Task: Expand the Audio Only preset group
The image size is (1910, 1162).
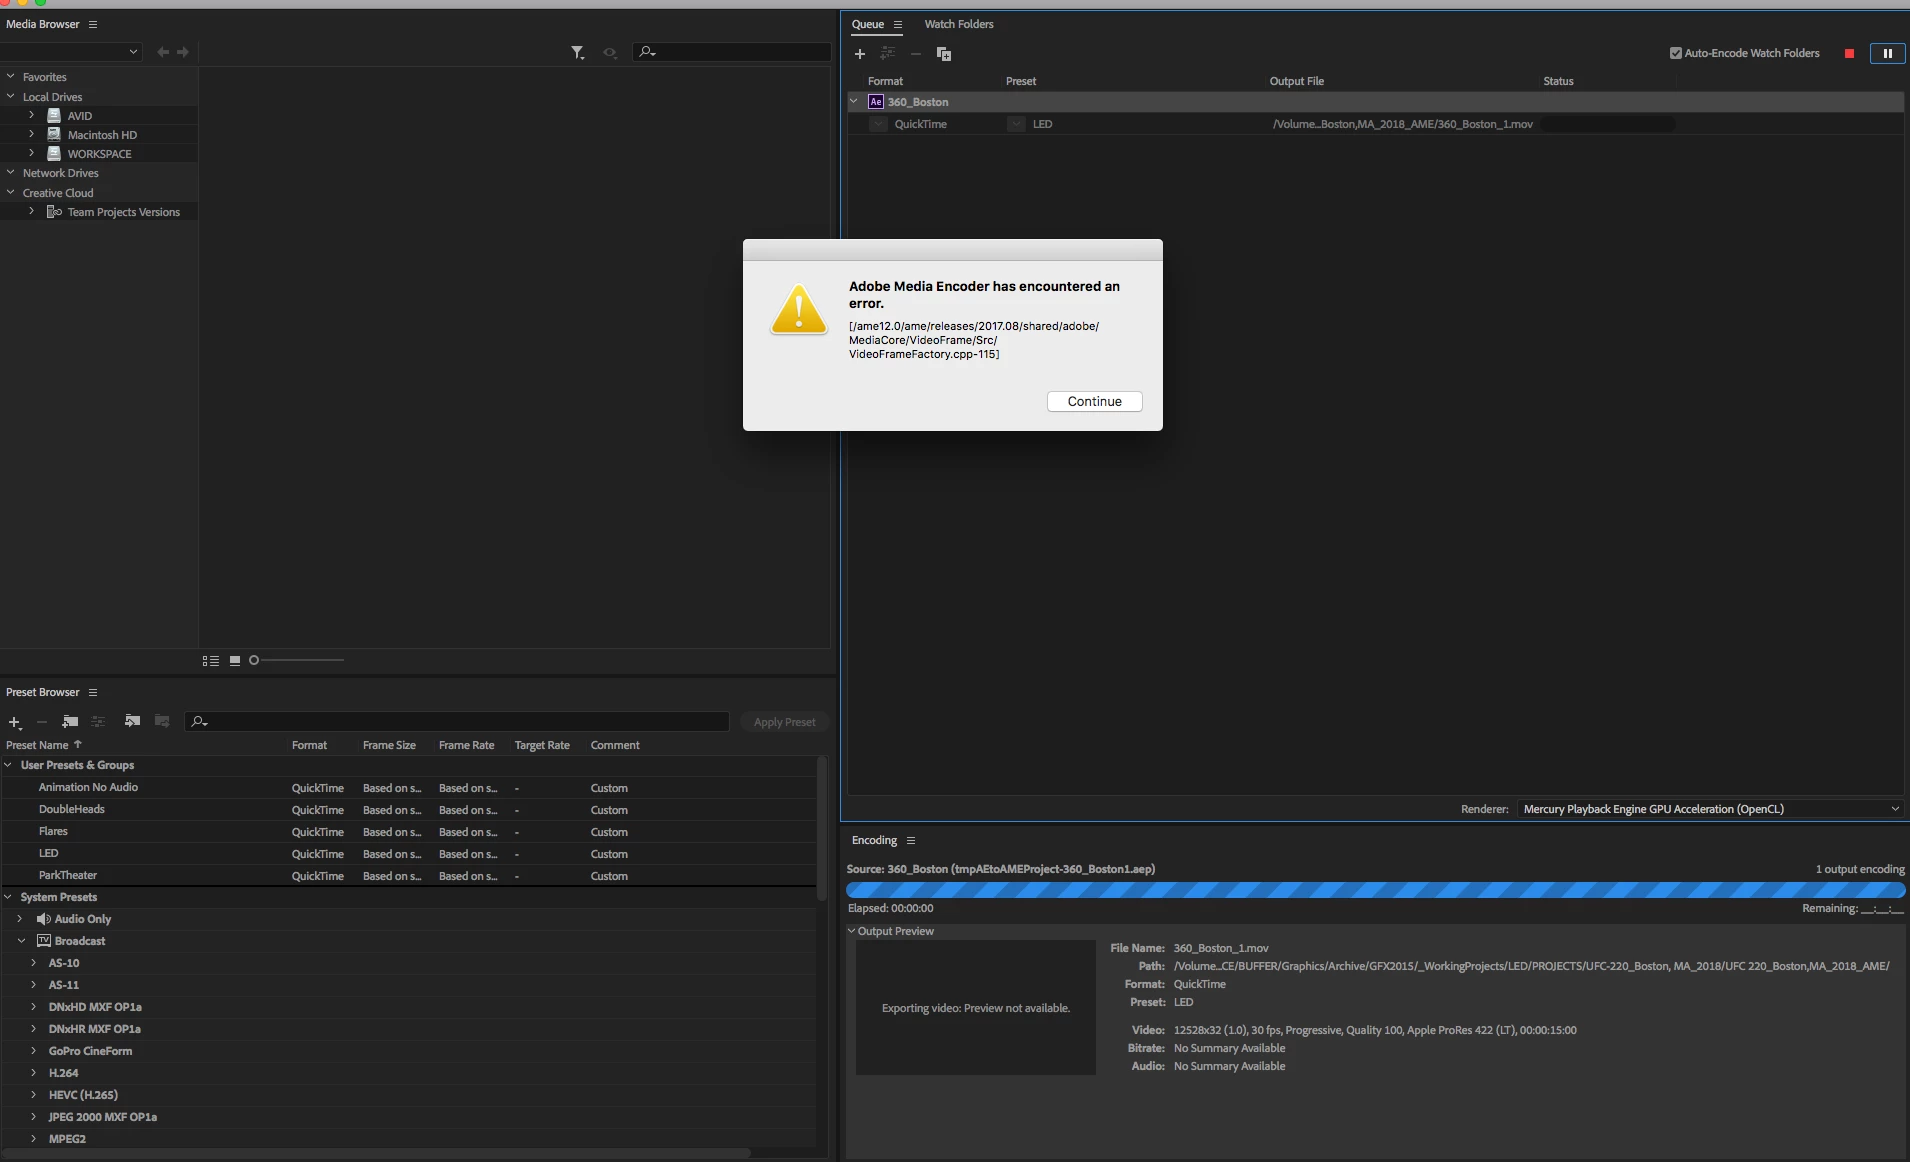Action: pos(20,919)
